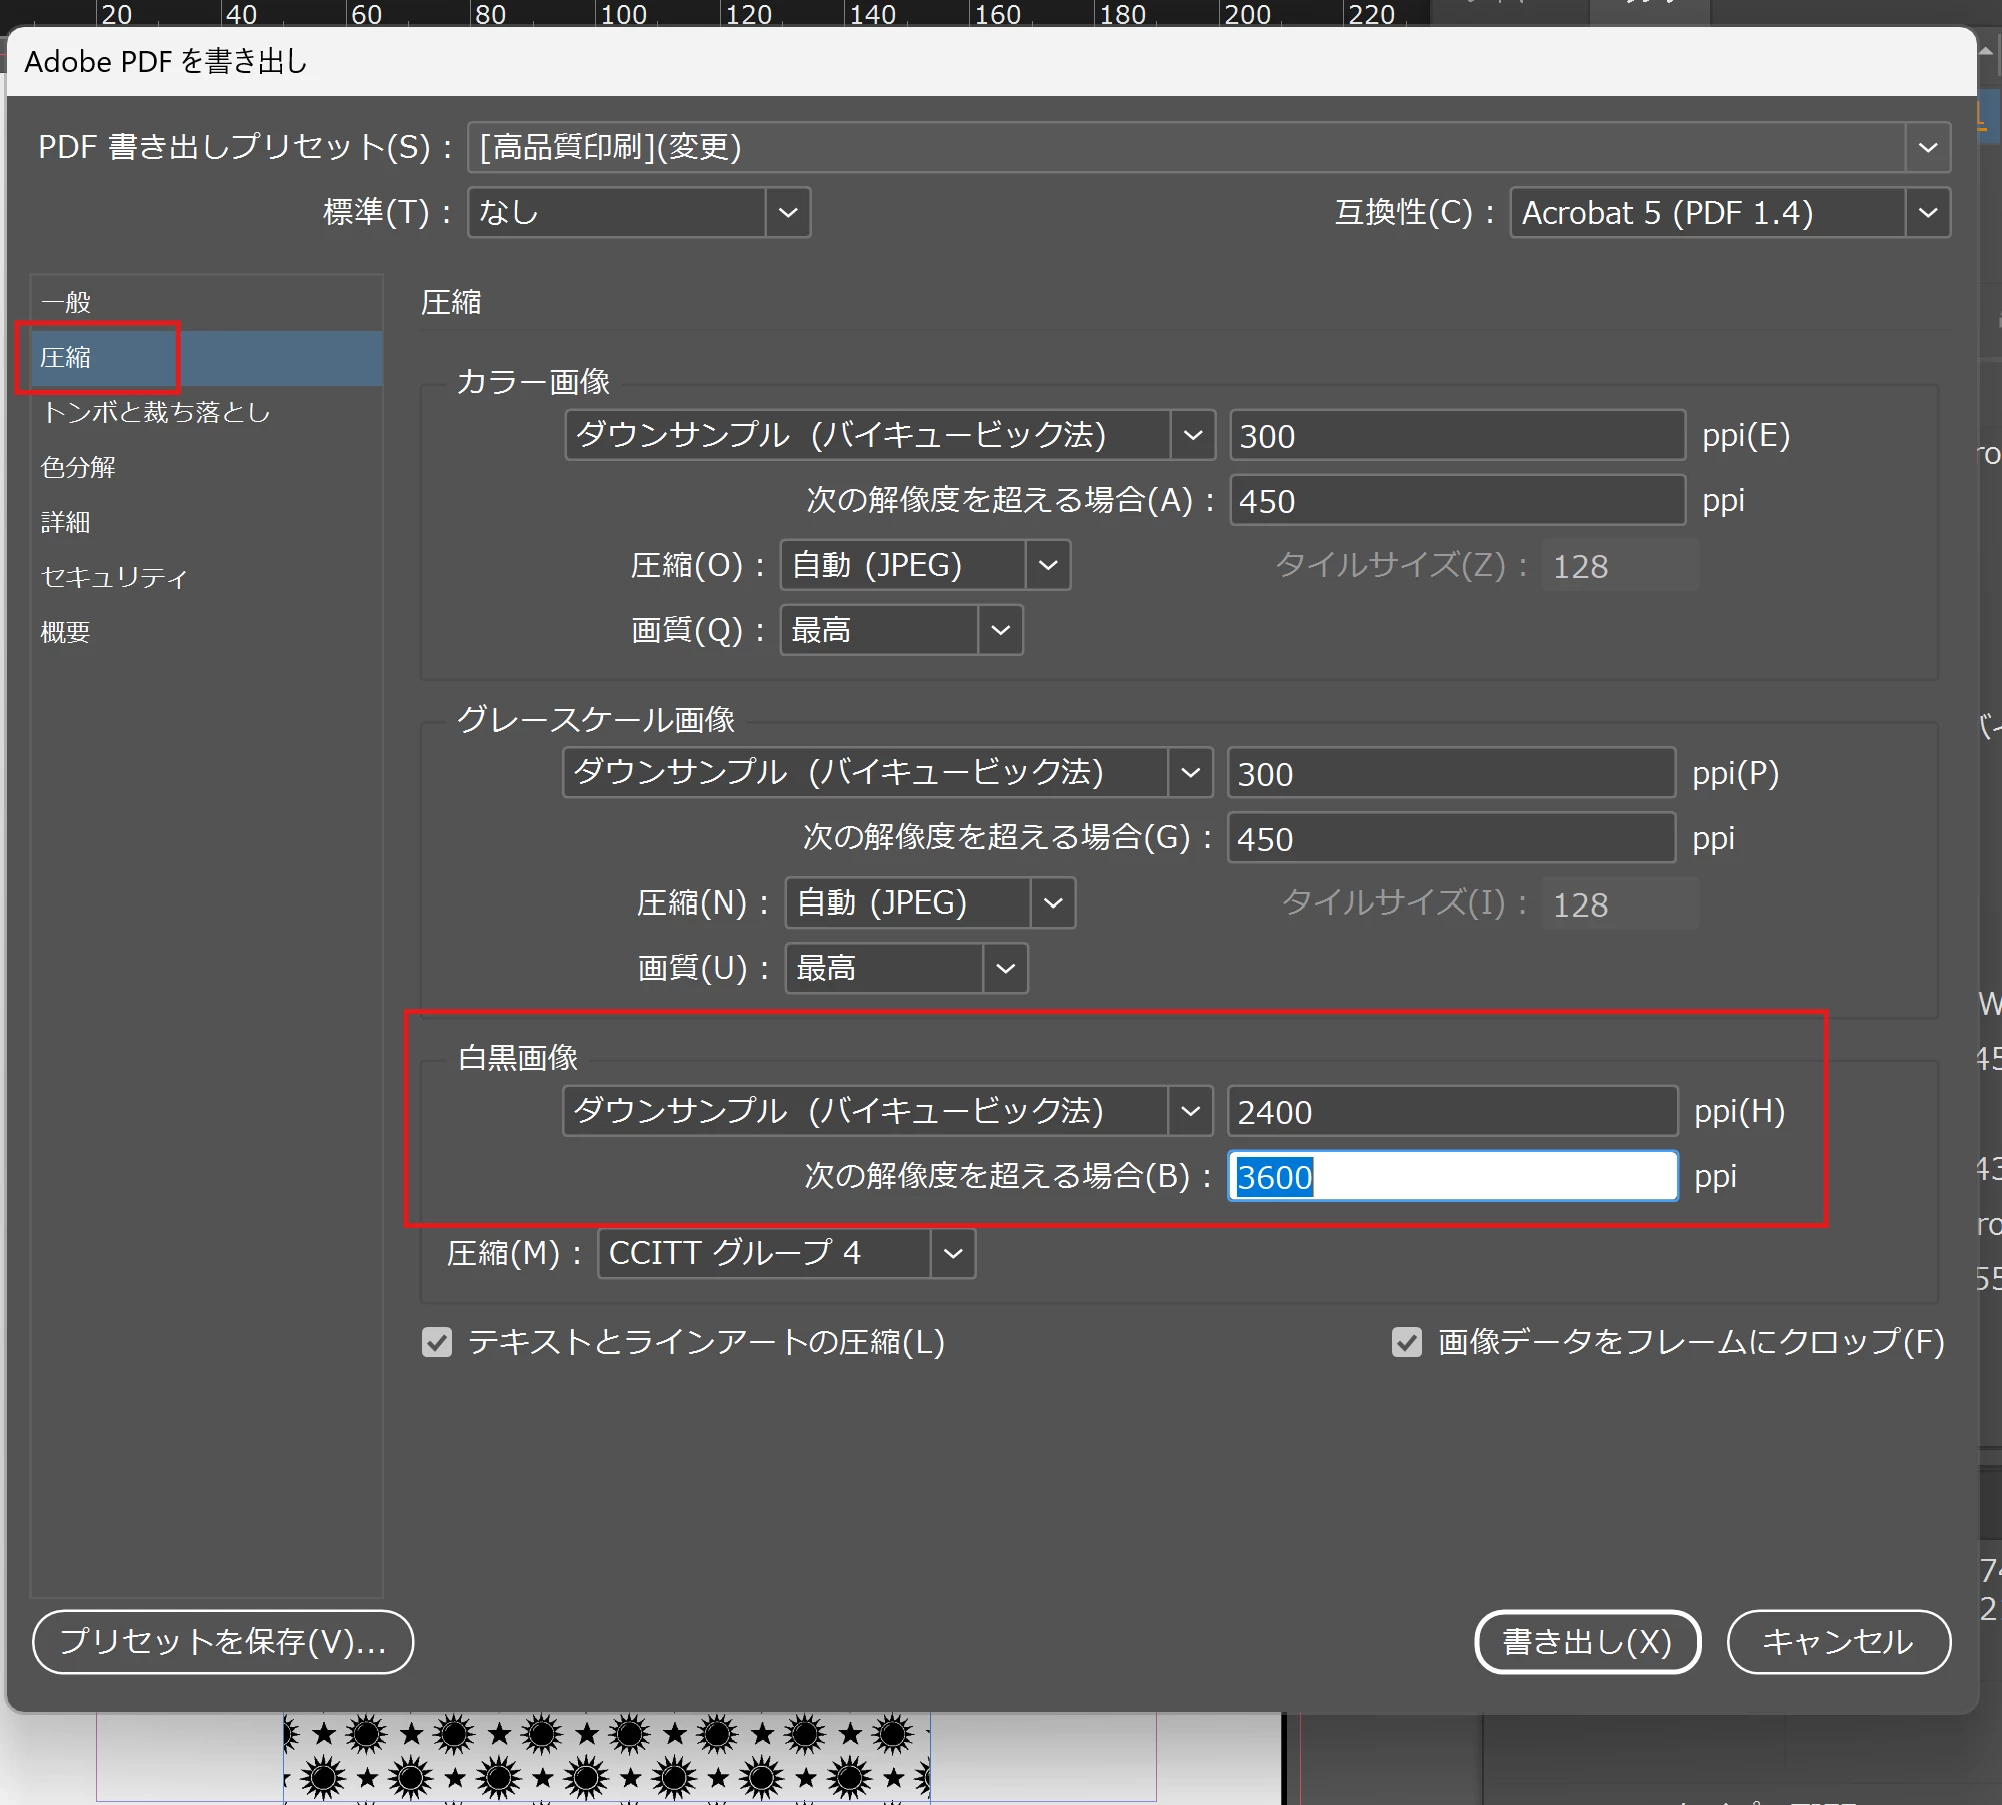This screenshot has width=2002, height=1805.
Task: Toggle 画像データをフレームにクロップ checkbox
Action: point(1407,1342)
